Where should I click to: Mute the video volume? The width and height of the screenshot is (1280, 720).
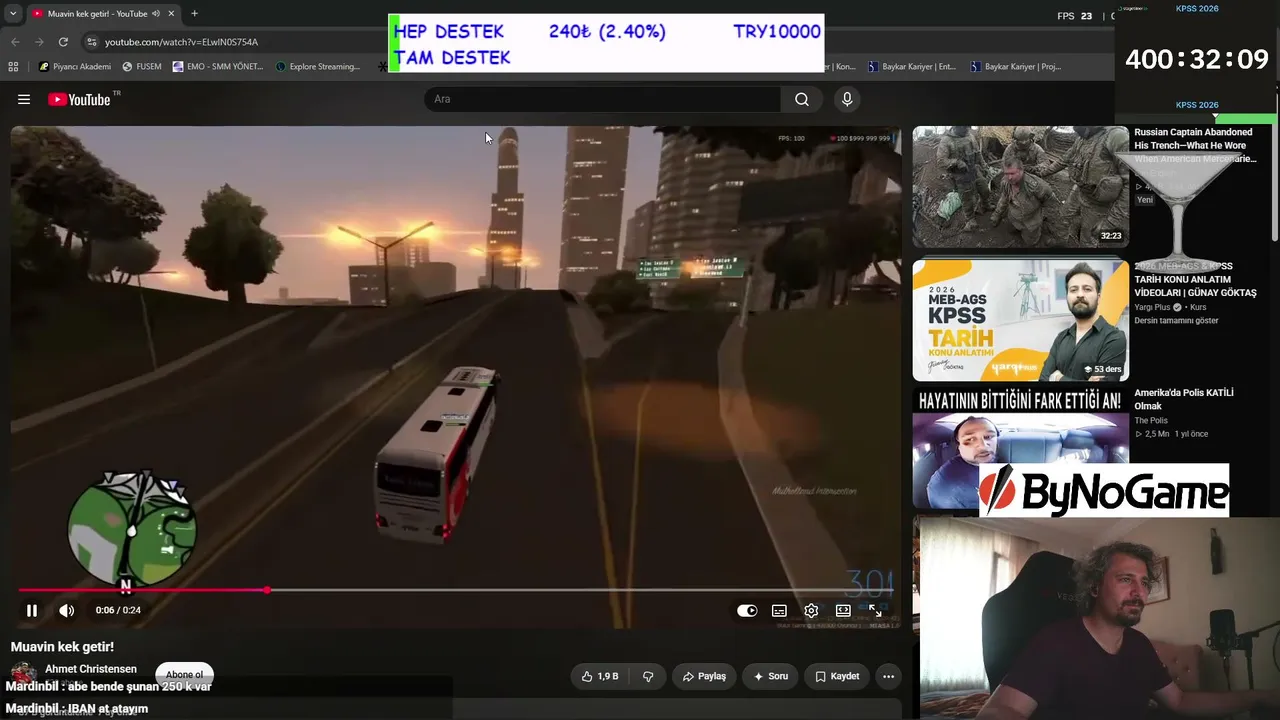(x=66, y=610)
